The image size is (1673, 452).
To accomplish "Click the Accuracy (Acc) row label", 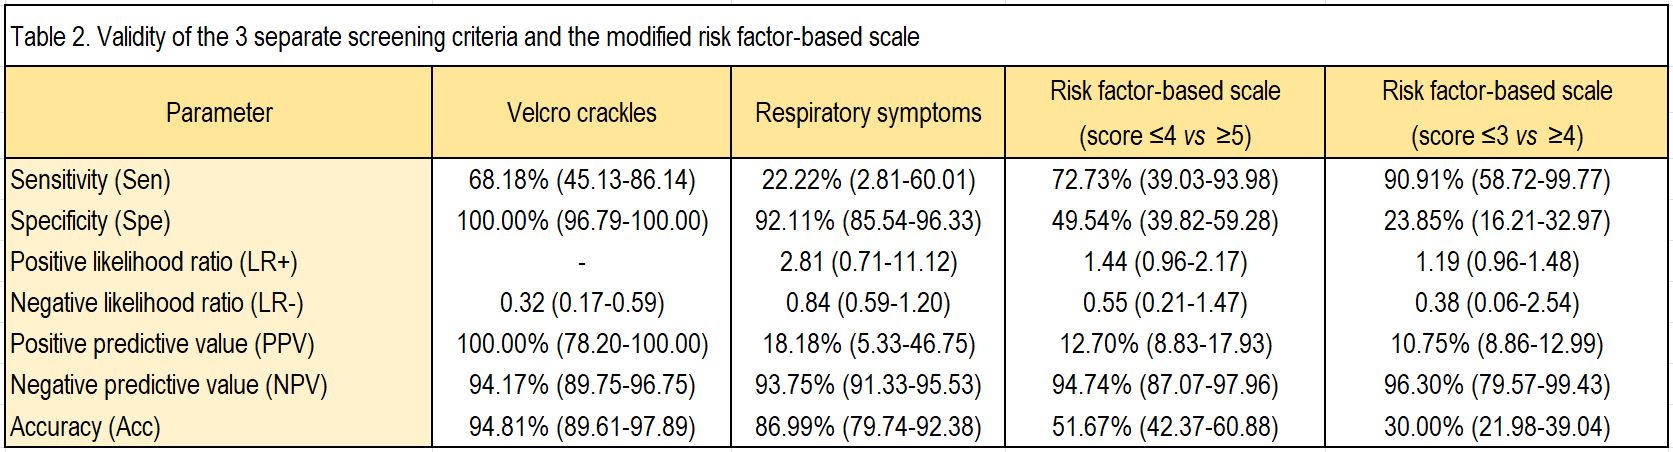I will pyautogui.click(x=86, y=427).
